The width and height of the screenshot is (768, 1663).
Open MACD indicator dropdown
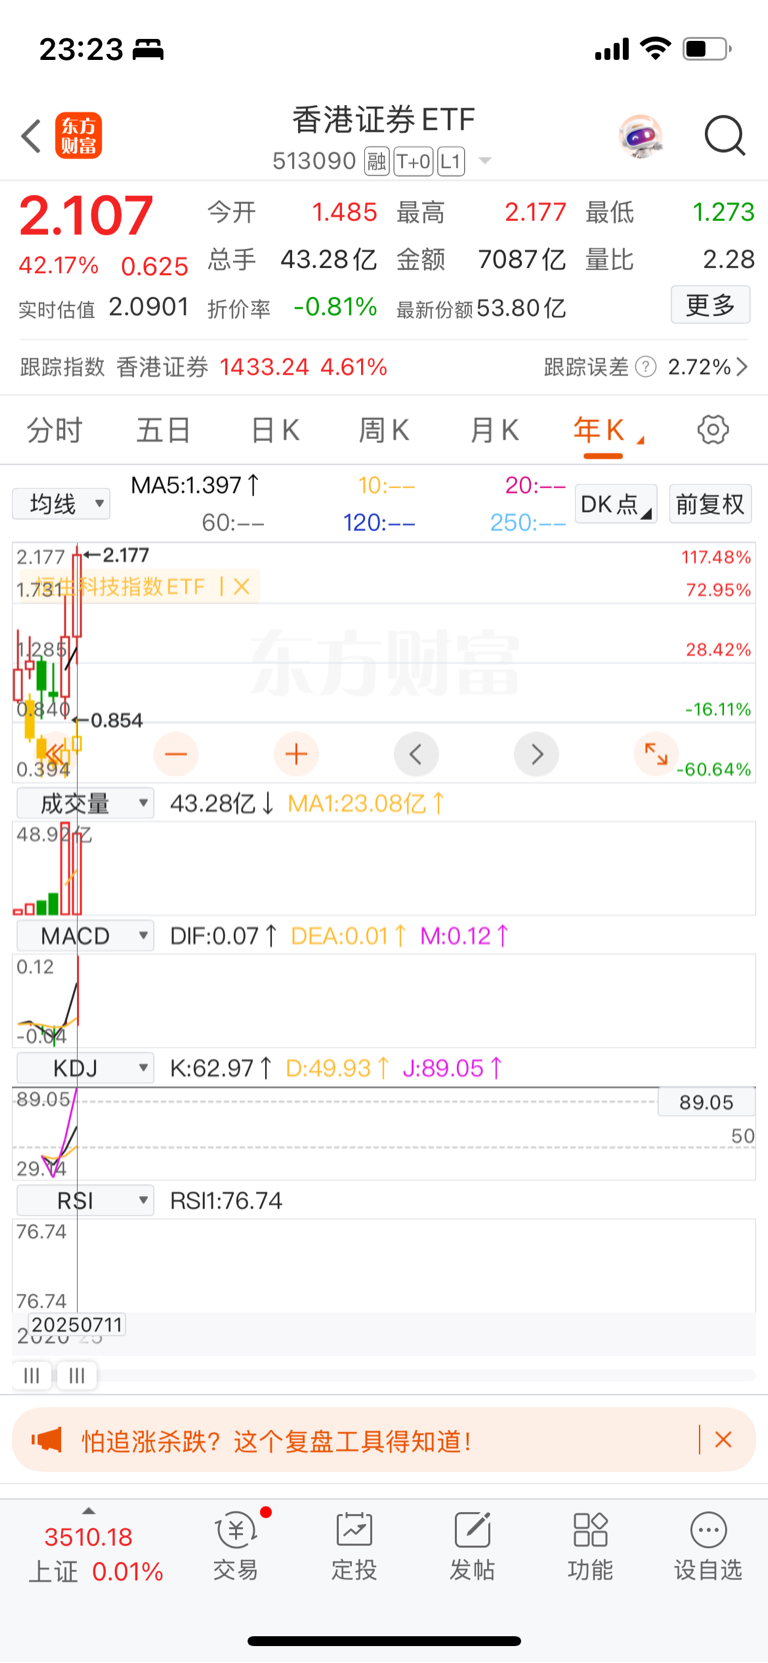coord(85,936)
